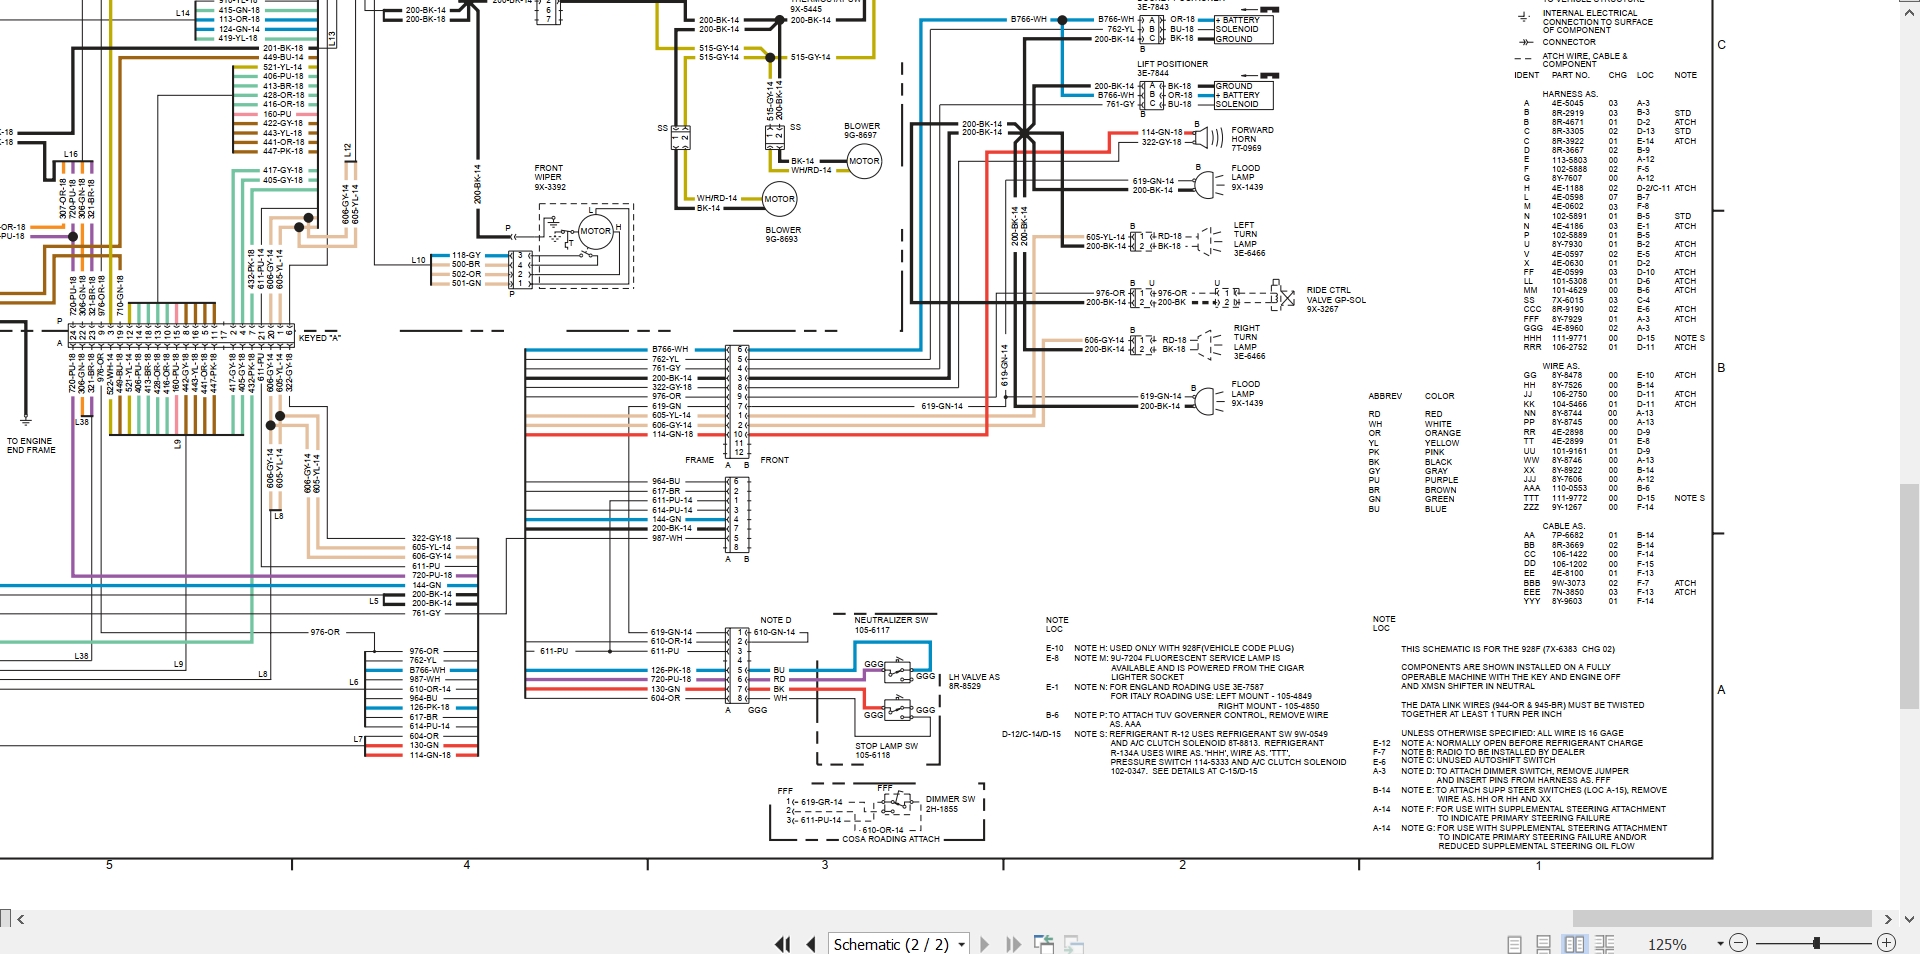Image resolution: width=1920 pixels, height=954 pixels.
Task: Click the 'LEFT TURN LAMP' label
Action: click(1245, 235)
